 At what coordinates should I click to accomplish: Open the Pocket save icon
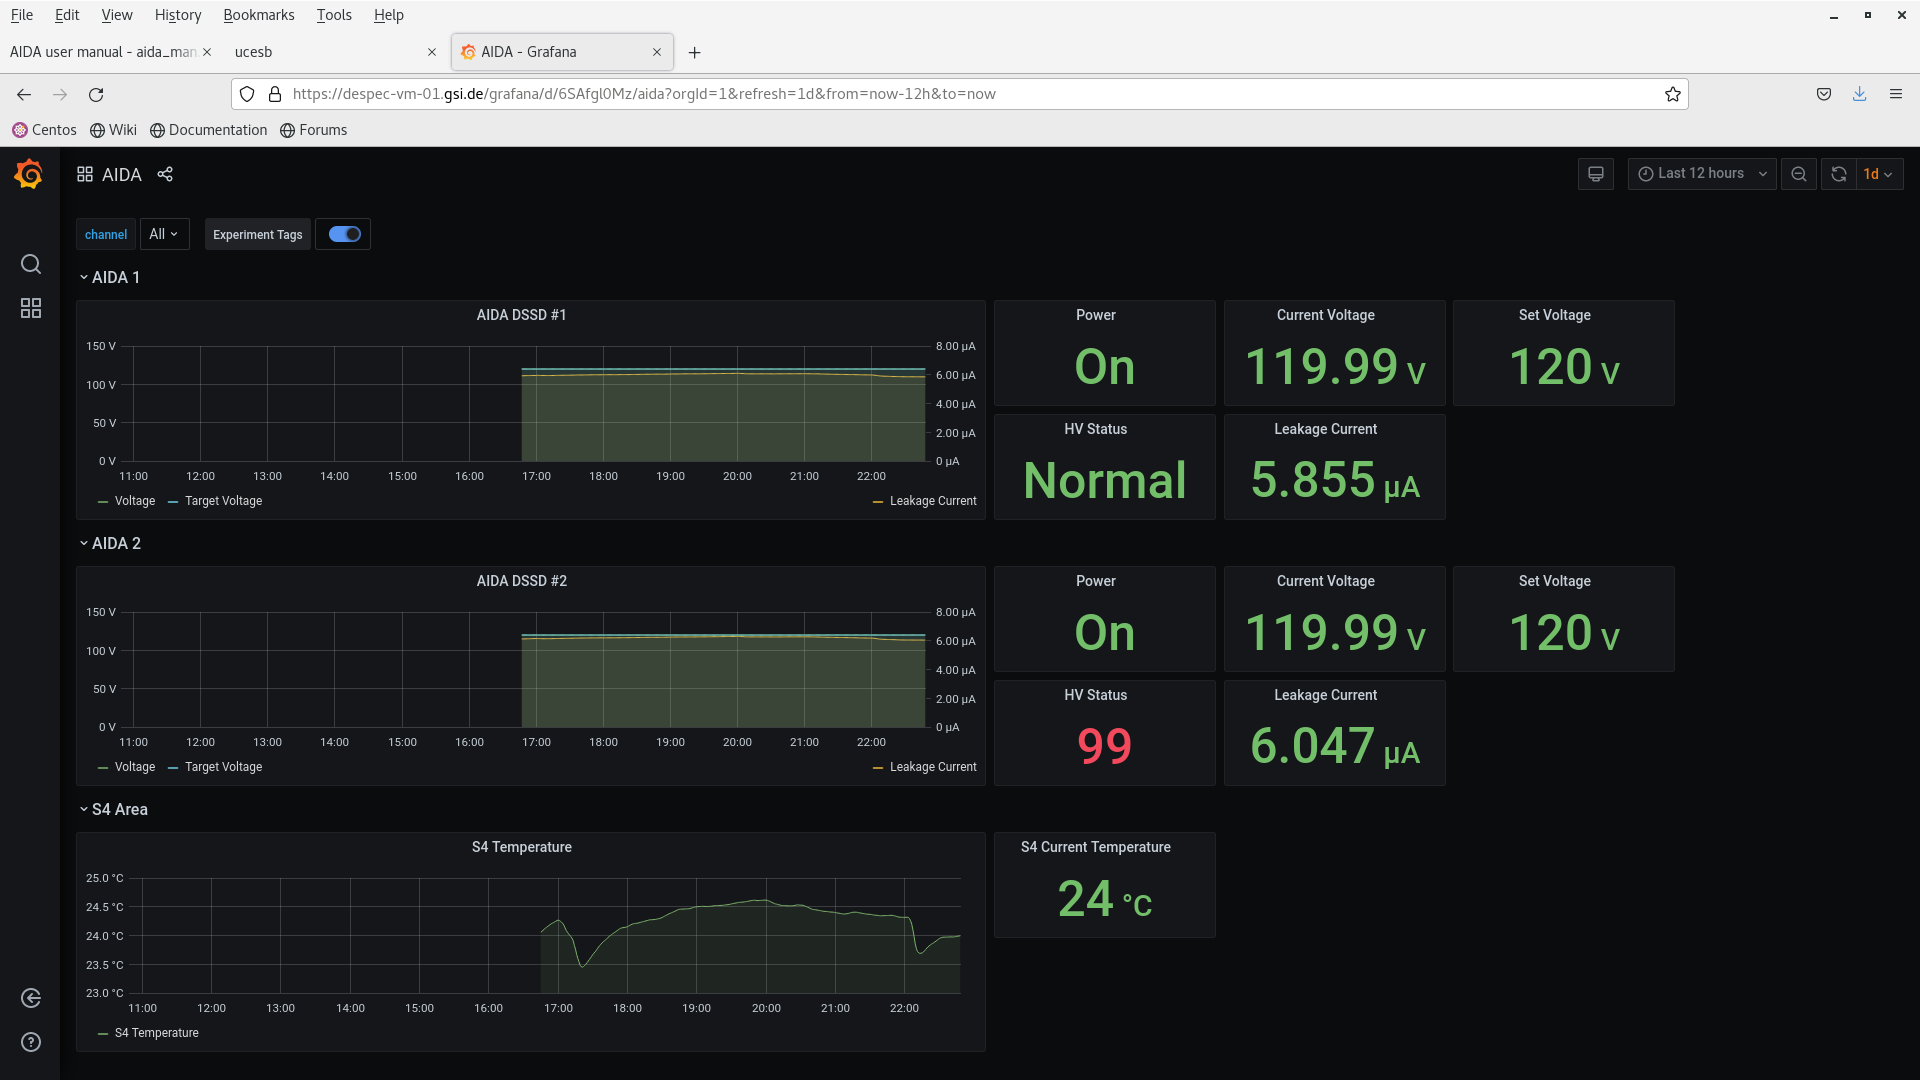(x=1824, y=94)
